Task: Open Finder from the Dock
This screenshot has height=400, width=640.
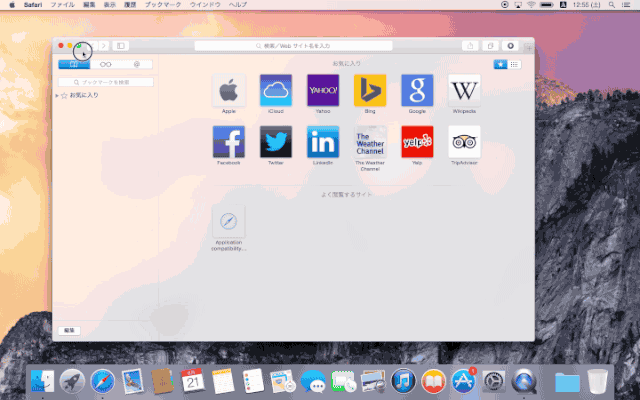Action: pos(42,381)
